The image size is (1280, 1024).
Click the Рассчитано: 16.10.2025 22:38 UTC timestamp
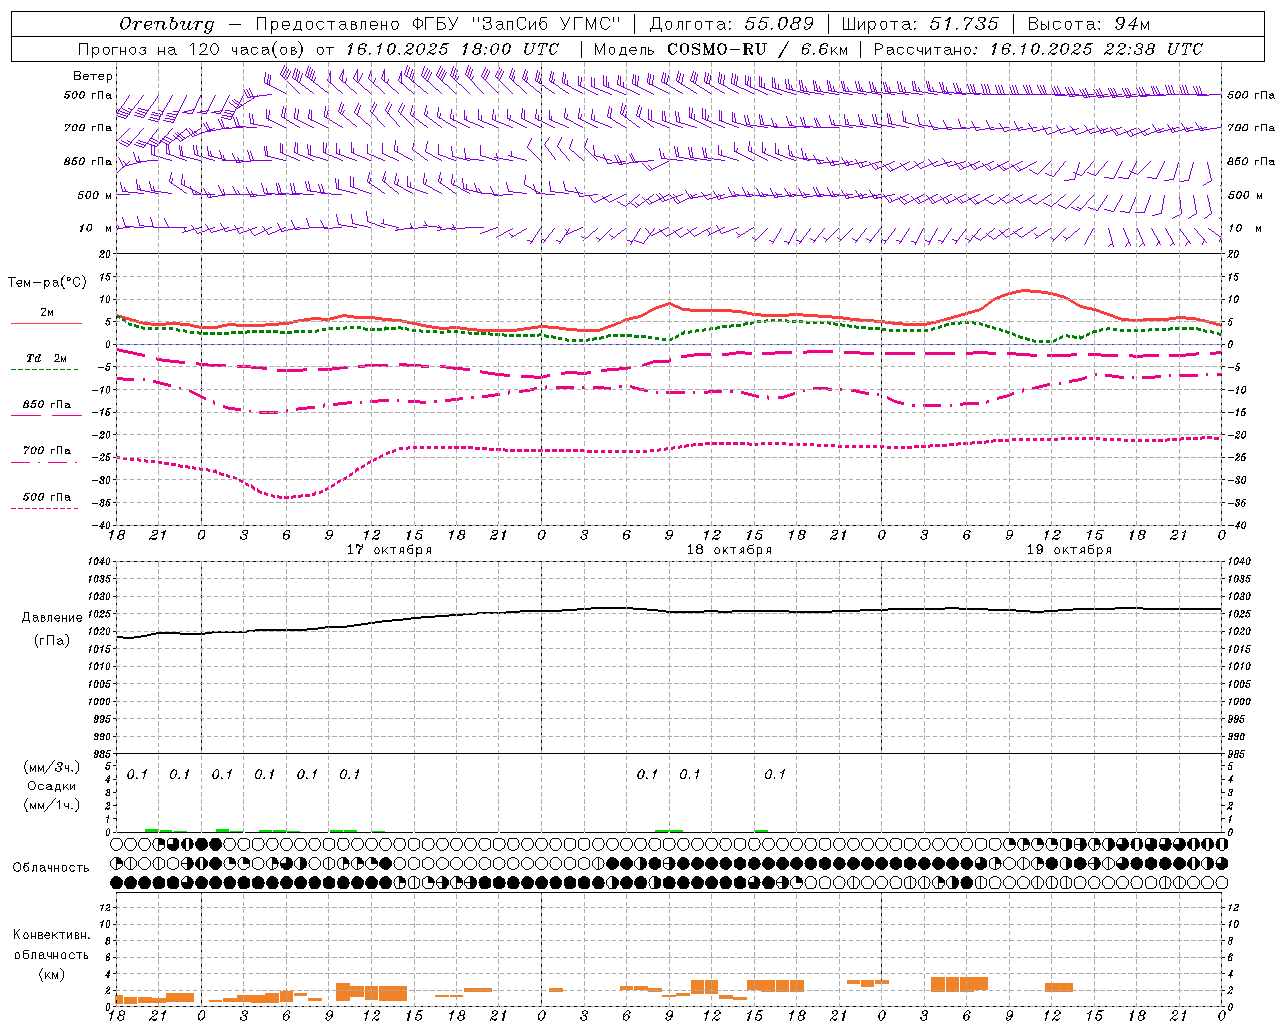click(x=1038, y=49)
